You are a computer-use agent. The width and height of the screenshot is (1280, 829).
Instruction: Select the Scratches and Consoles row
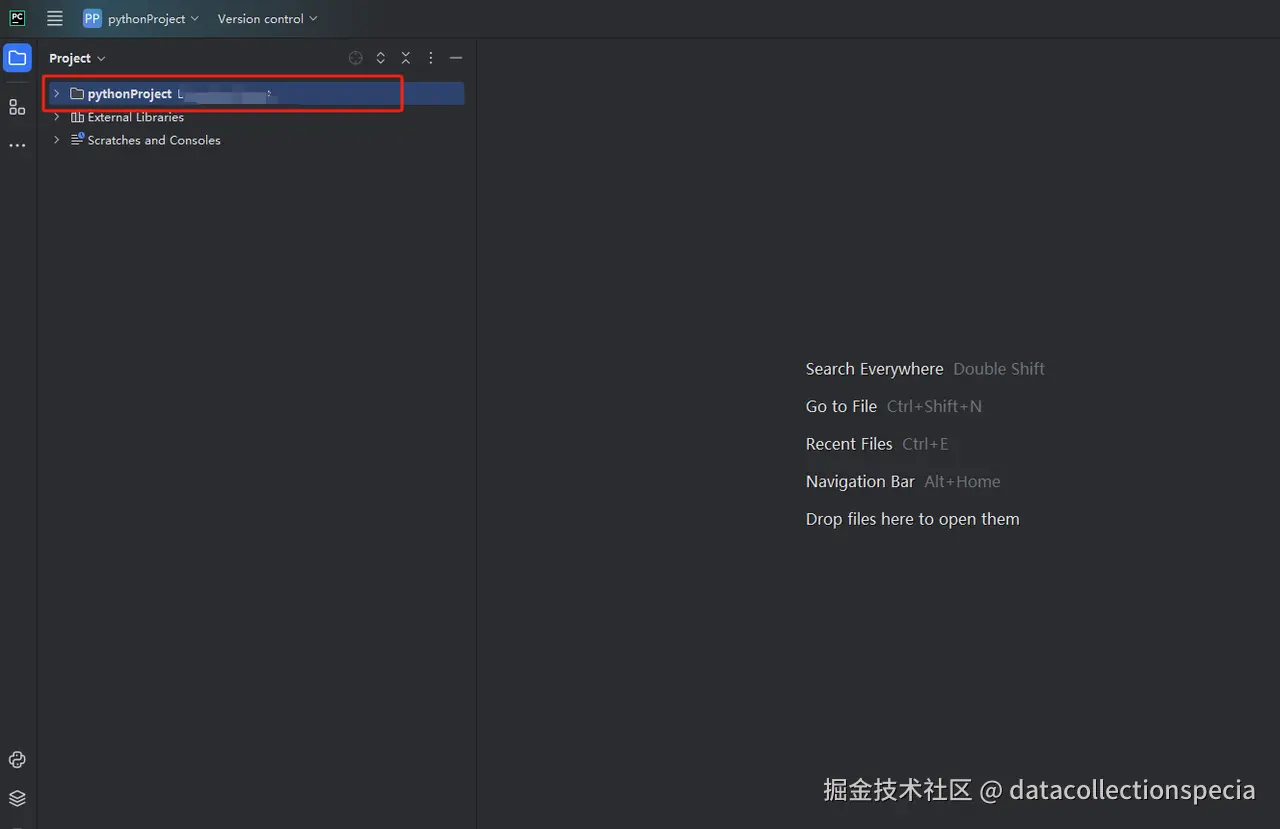coord(255,140)
